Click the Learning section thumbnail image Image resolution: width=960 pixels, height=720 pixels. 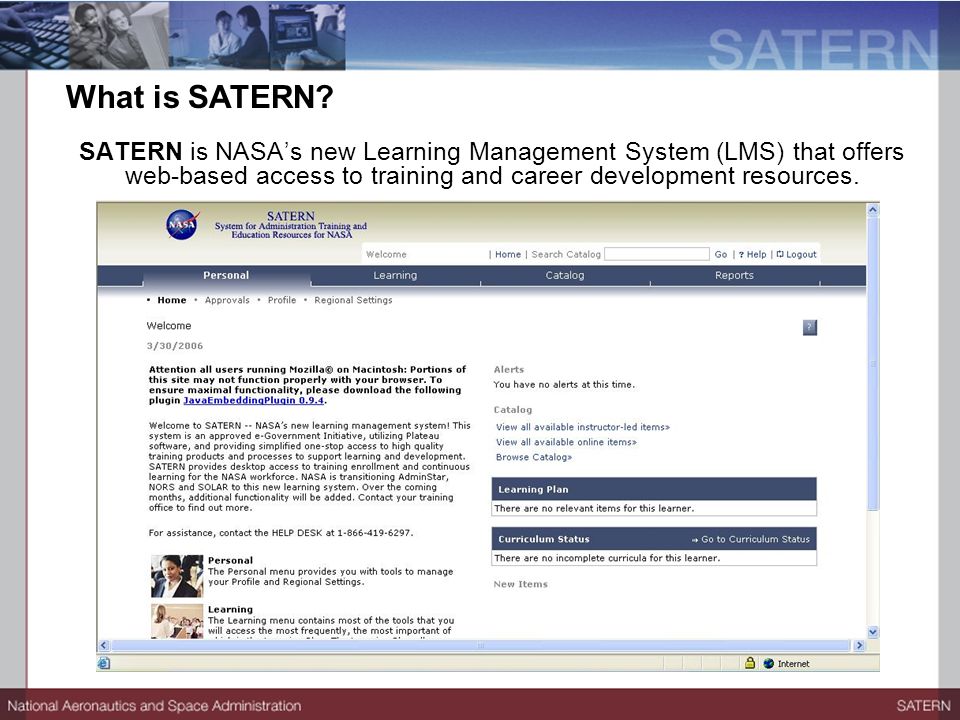point(177,621)
